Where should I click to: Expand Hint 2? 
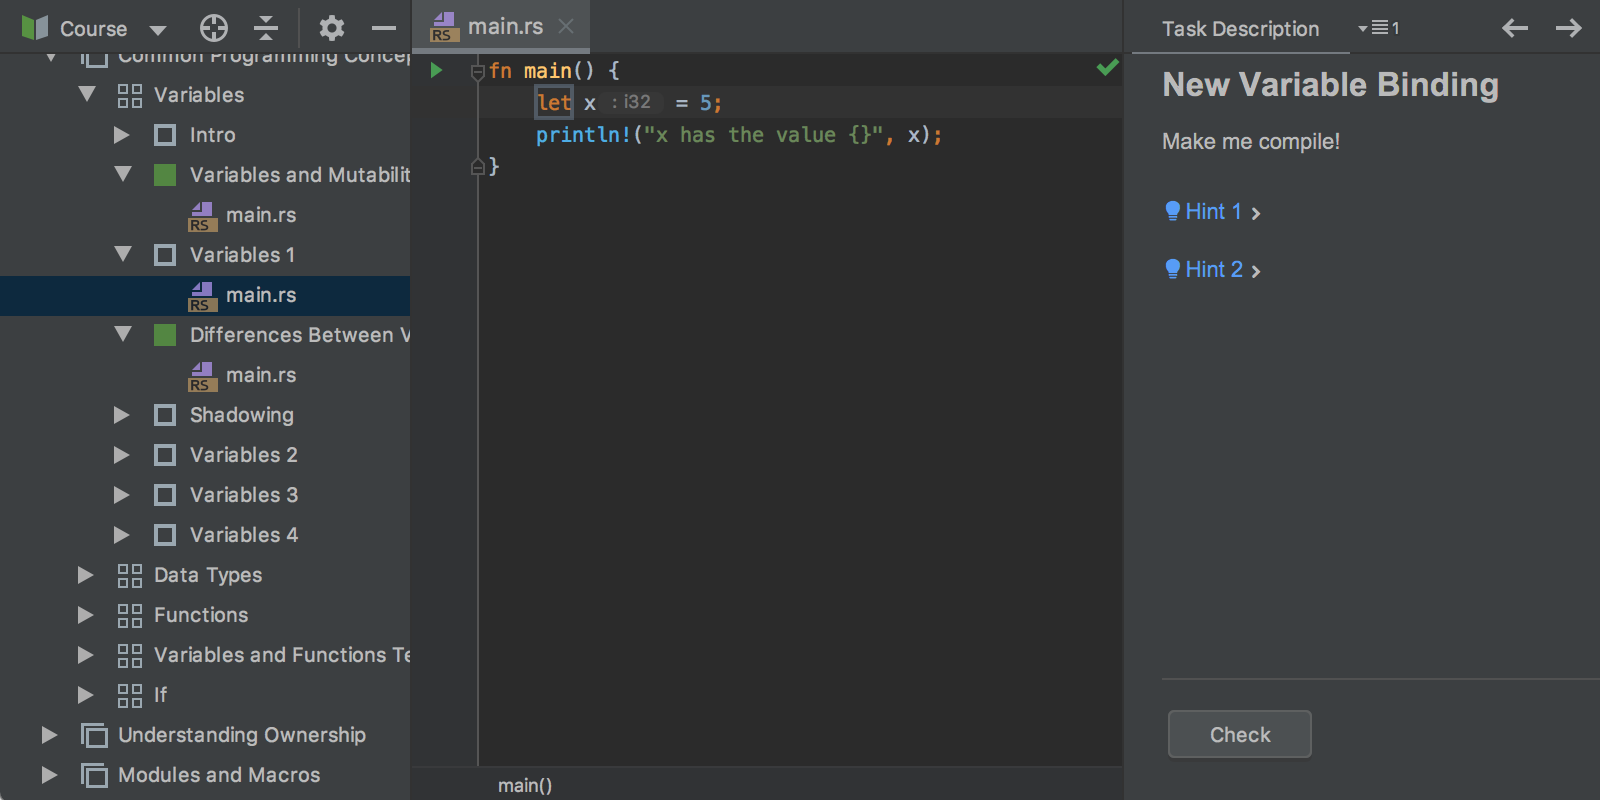(1213, 270)
